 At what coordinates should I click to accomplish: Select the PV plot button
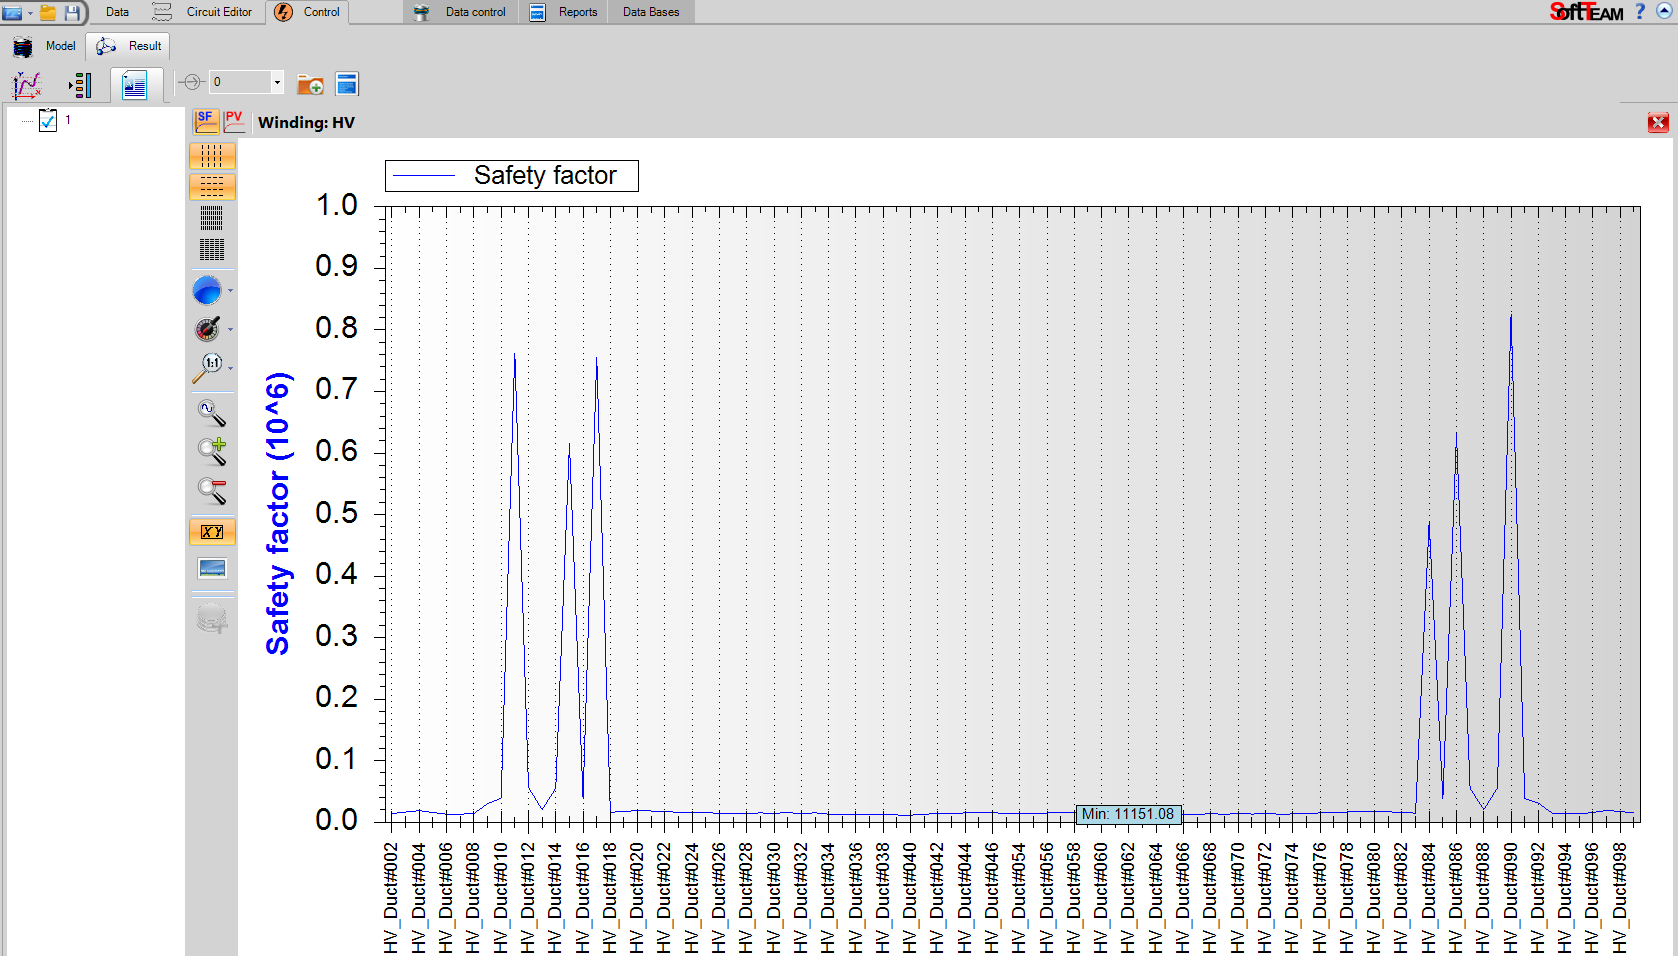click(234, 121)
